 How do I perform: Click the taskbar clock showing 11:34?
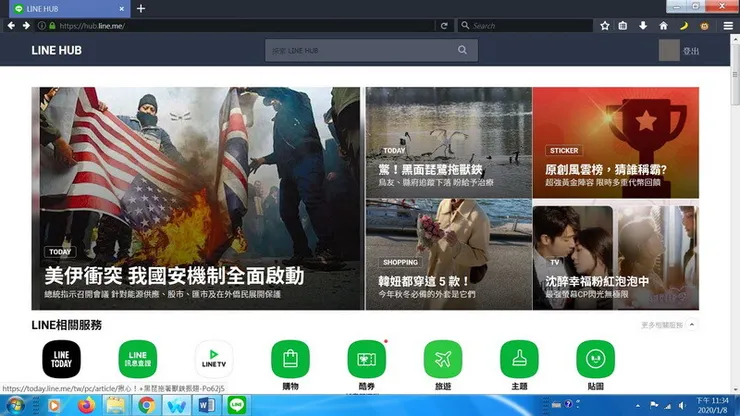(x=713, y=405)
